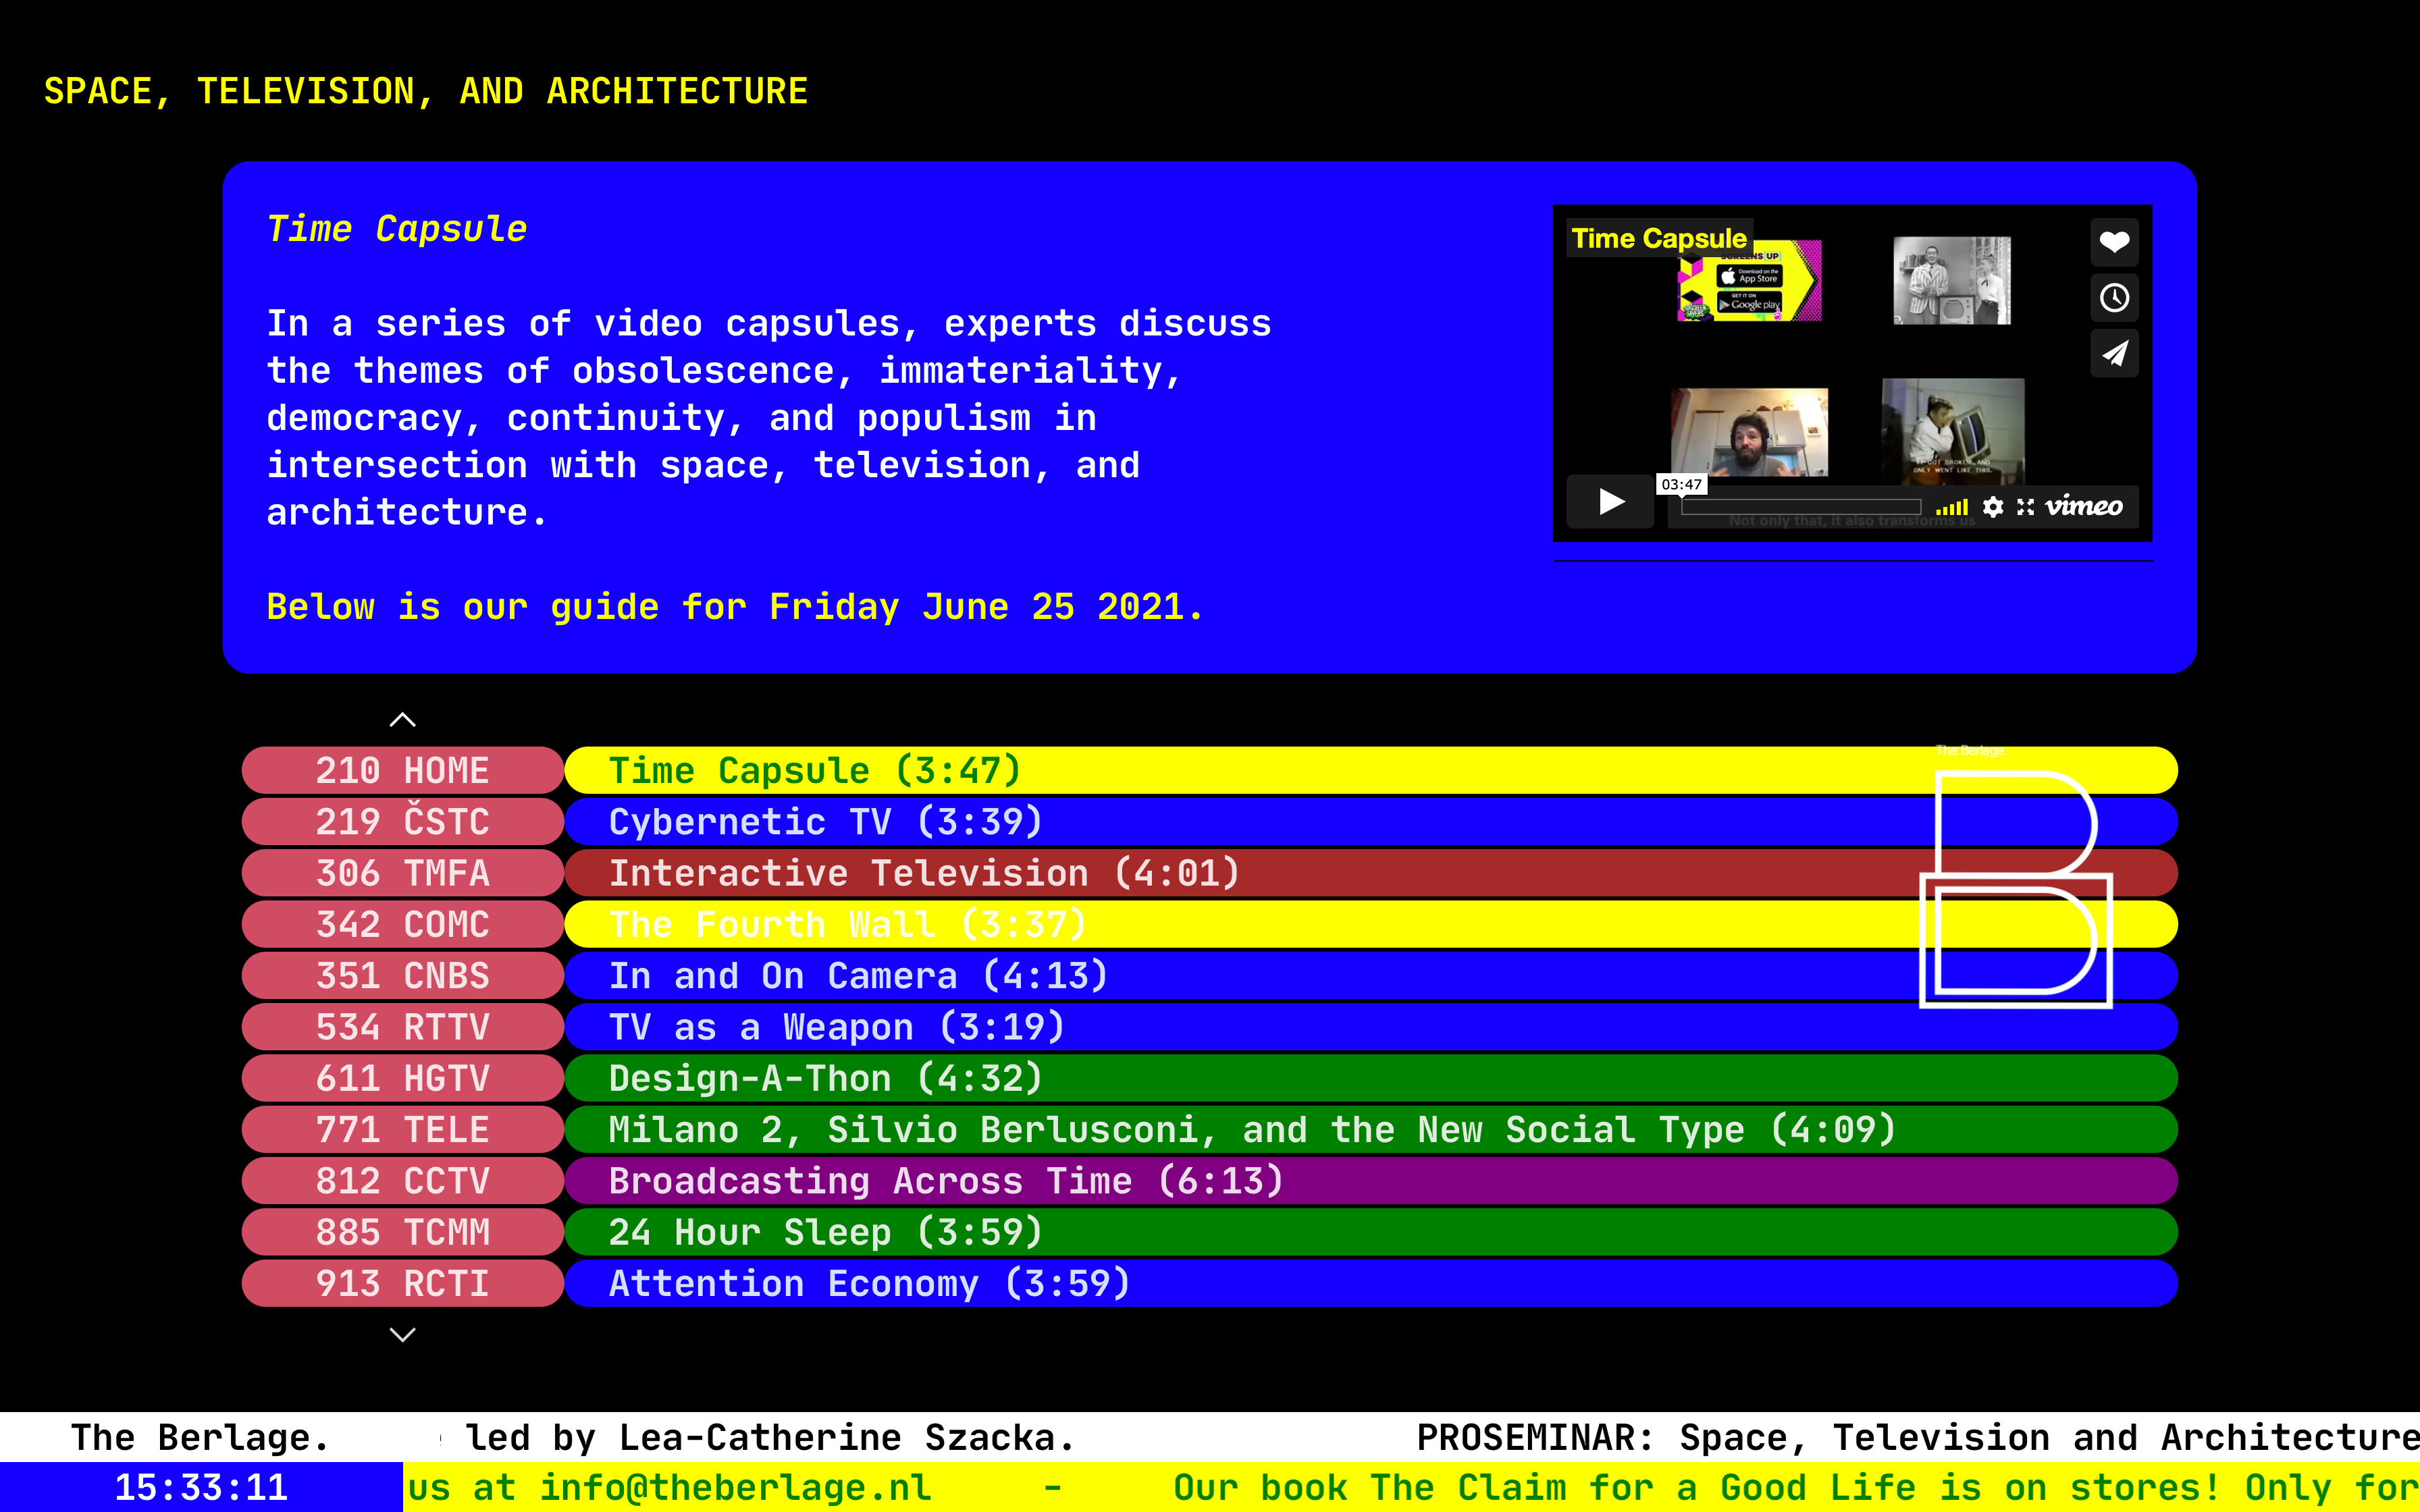Select channel 885 TCMM
This screenshot has height=1512, width=2420.
pos(403,1232)
